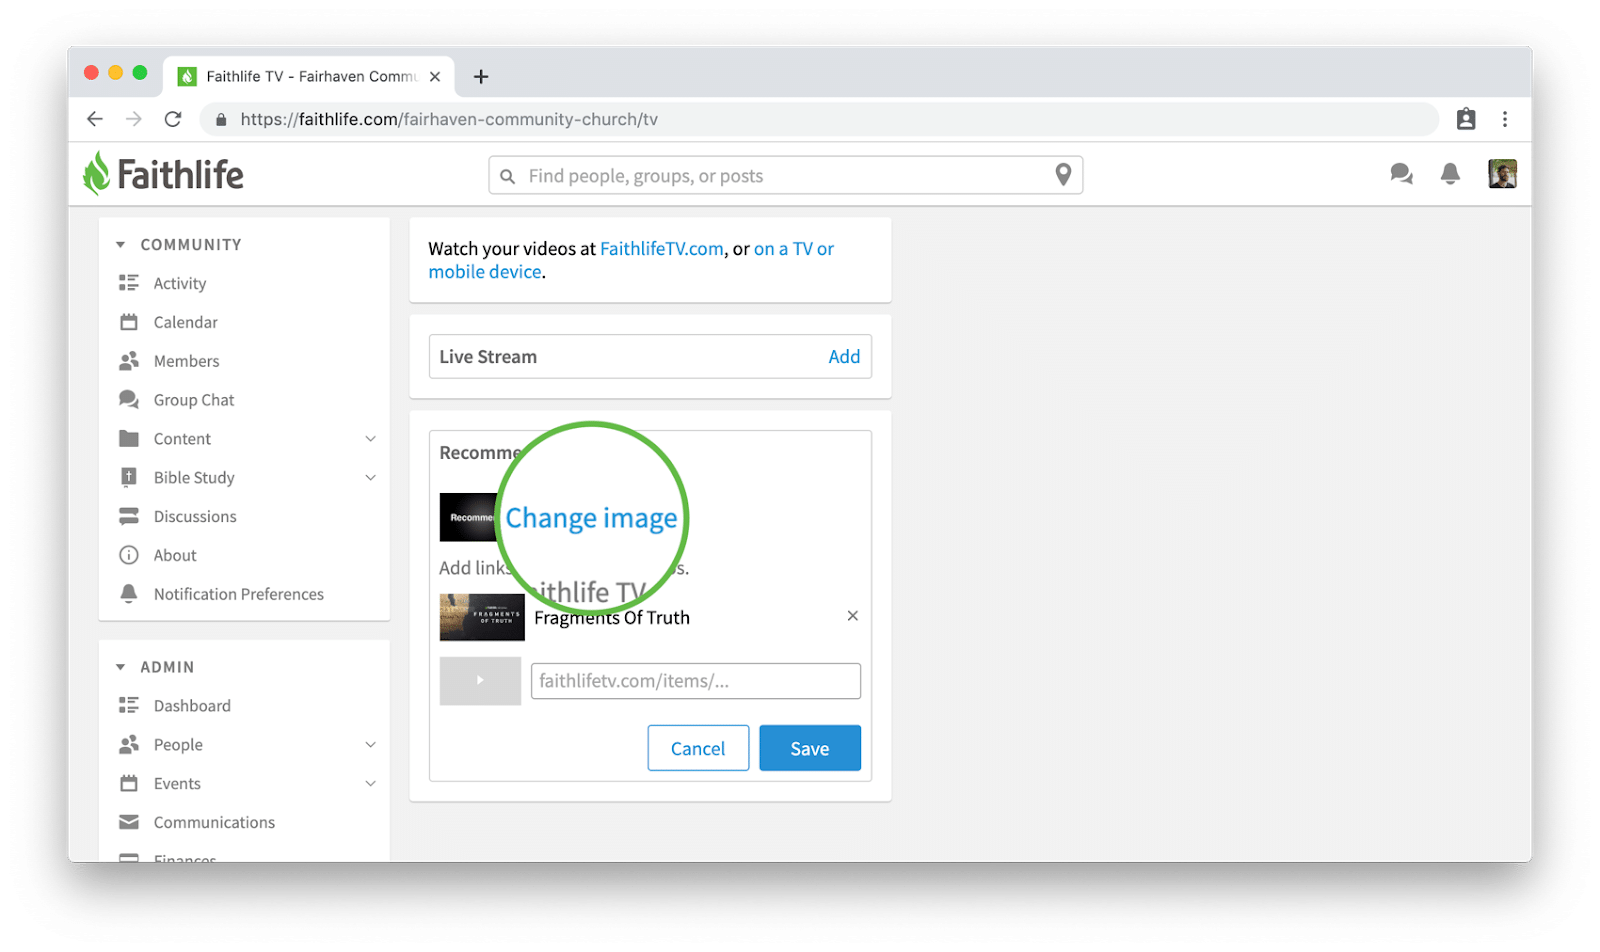Click the Admin People icon
This screenshot has width=1600, height=952.
129,744
